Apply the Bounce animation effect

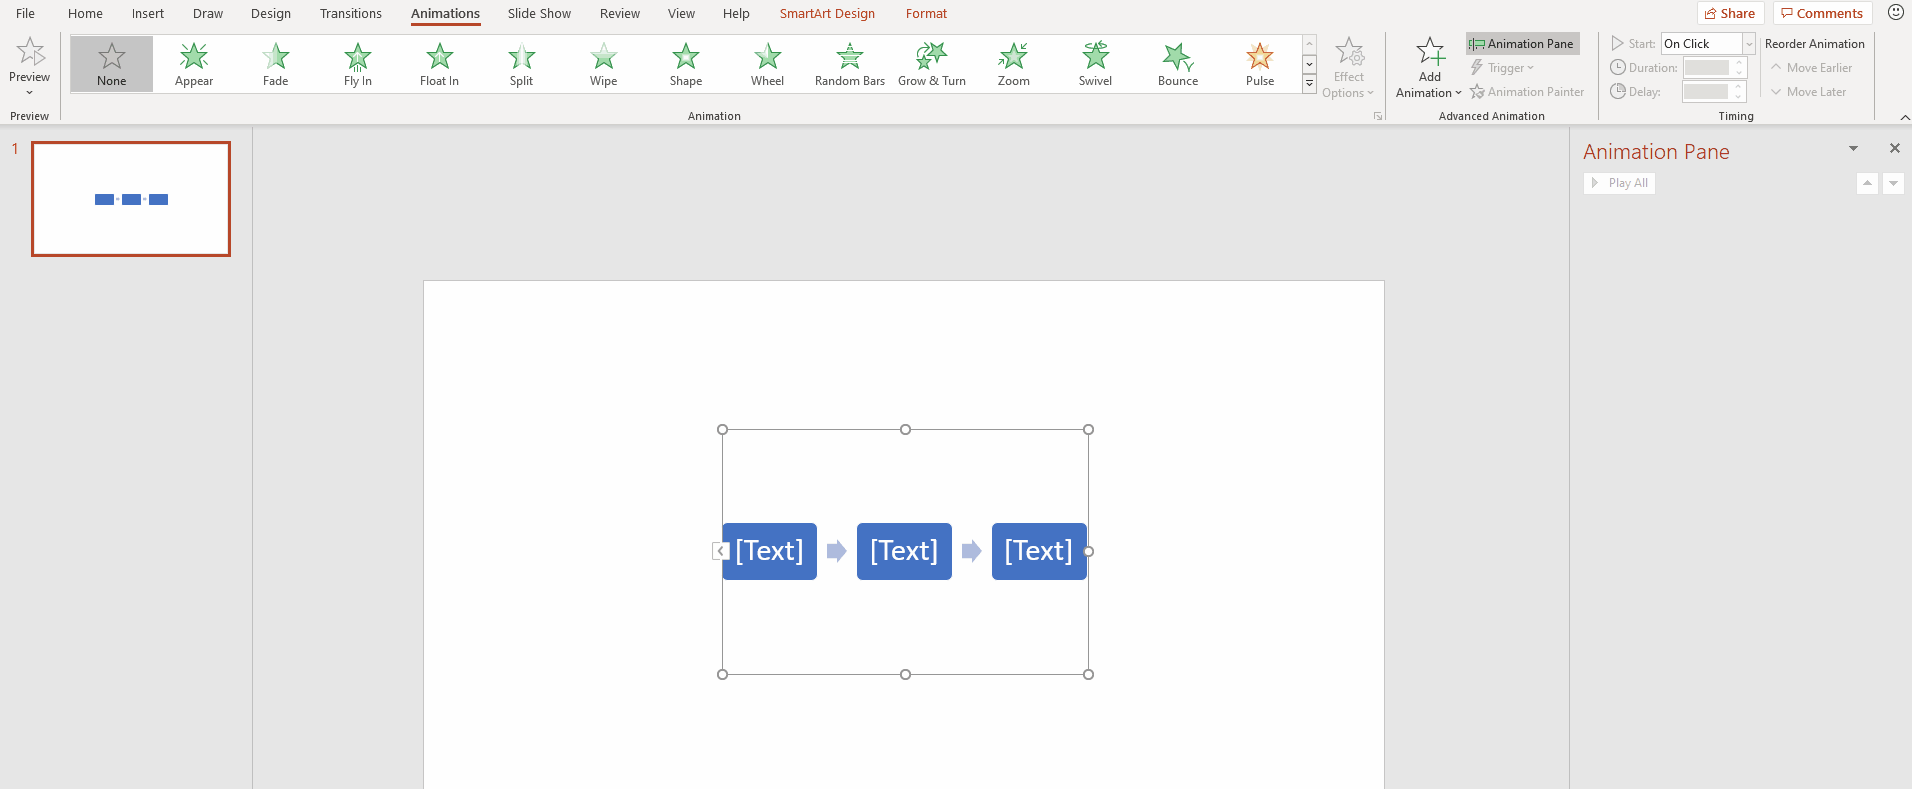tap(1178, 64)
